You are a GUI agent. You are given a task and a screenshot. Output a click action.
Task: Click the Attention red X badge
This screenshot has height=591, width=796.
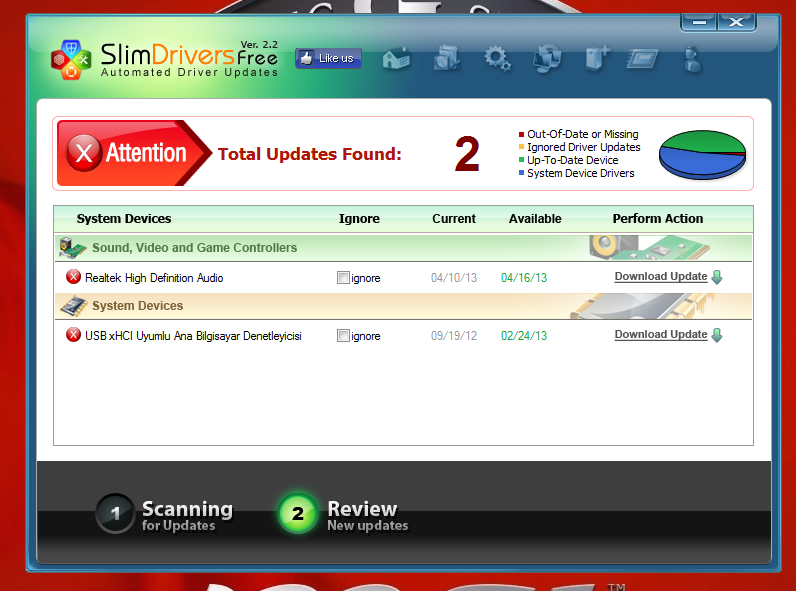(x=84, y=153)
